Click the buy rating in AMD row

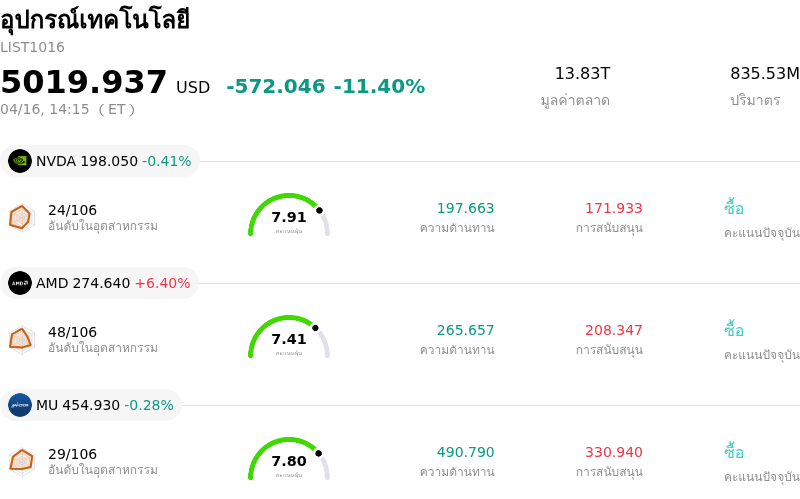tap(734, 330)
